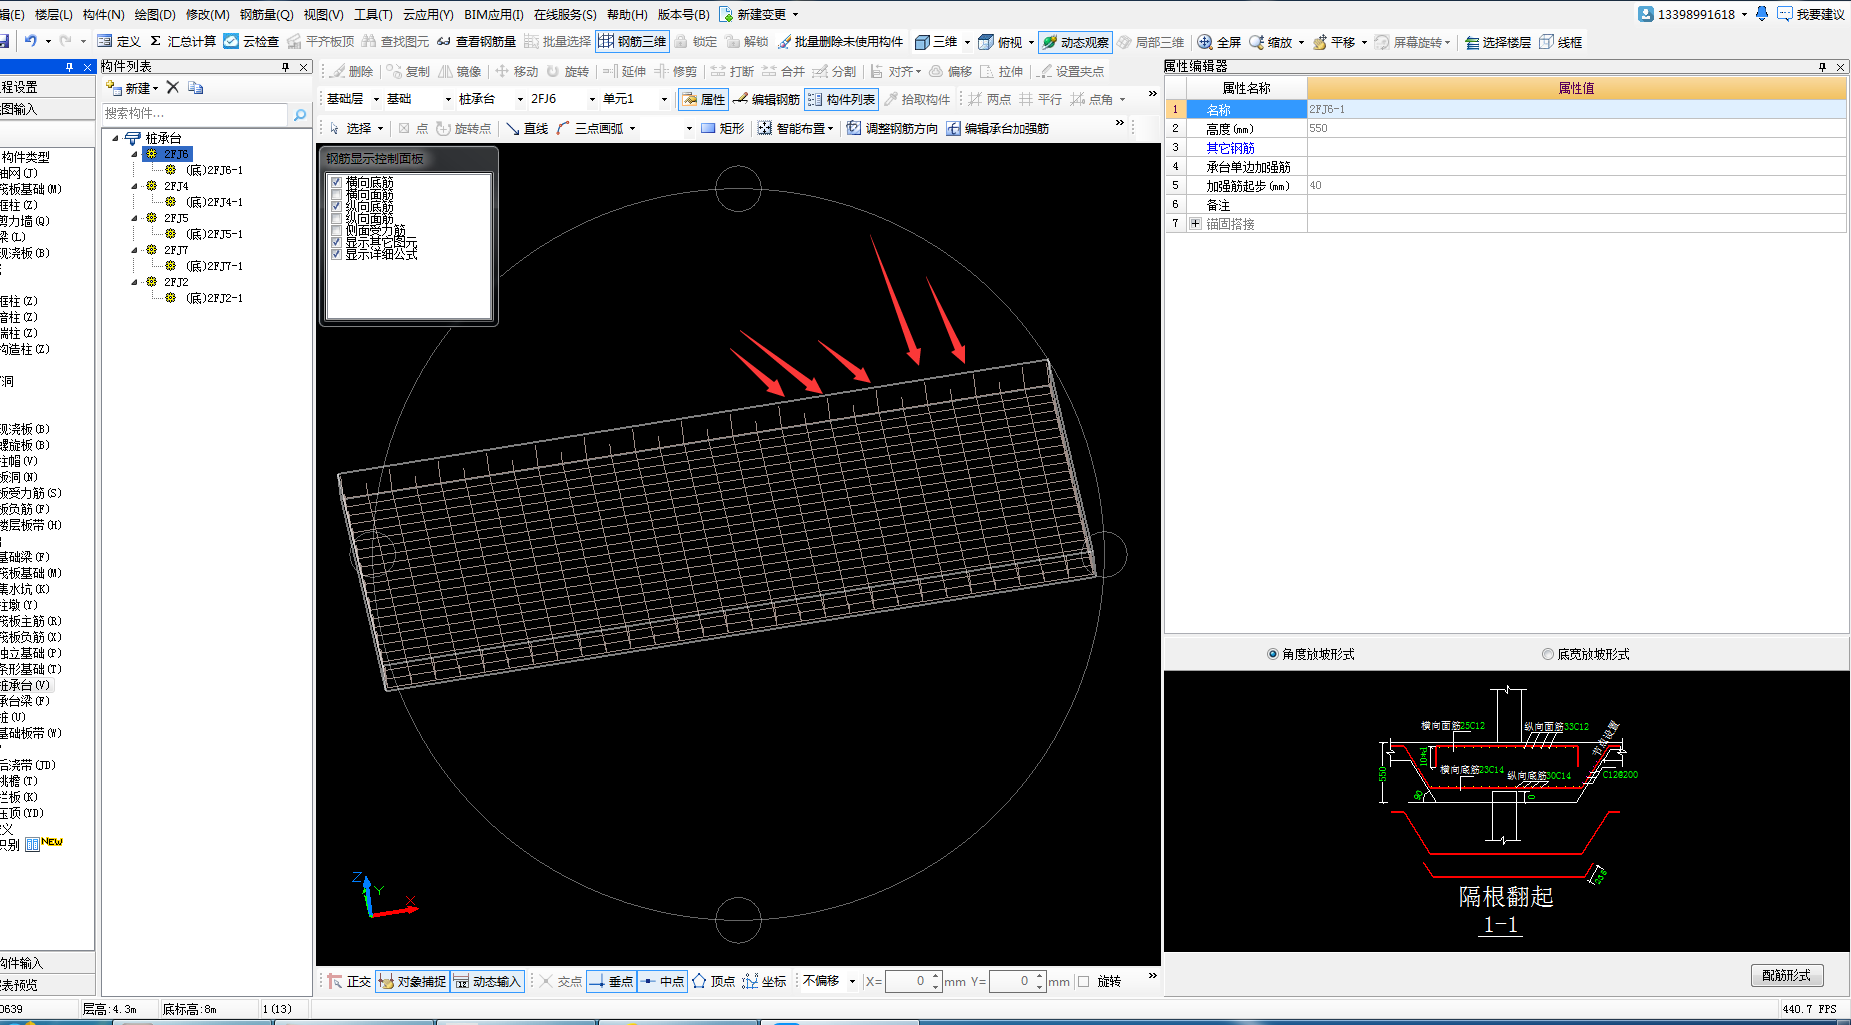Click the 高度(mm) value cell 550
Viewport: 1851px width, 1025px height.
point(1576,128)
